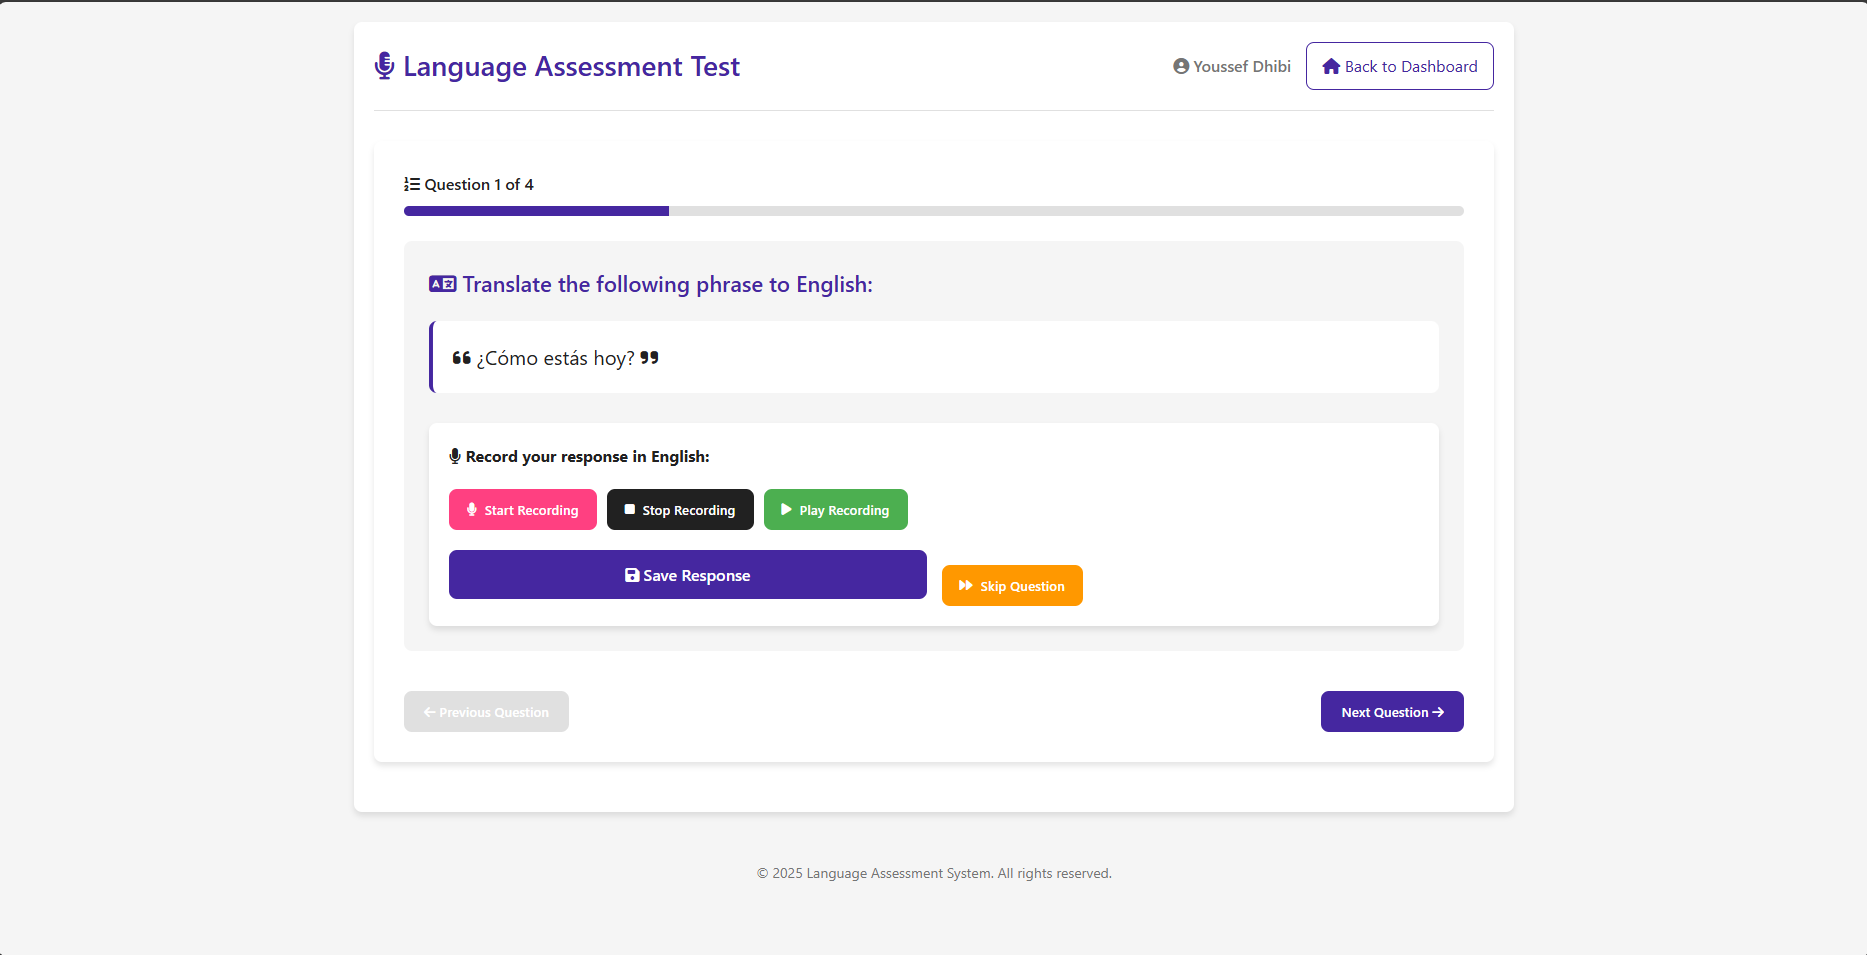1867x955 pixels.
Task: Click the home icon in Back to Dashboard
Action: [x=1331, y=66]
